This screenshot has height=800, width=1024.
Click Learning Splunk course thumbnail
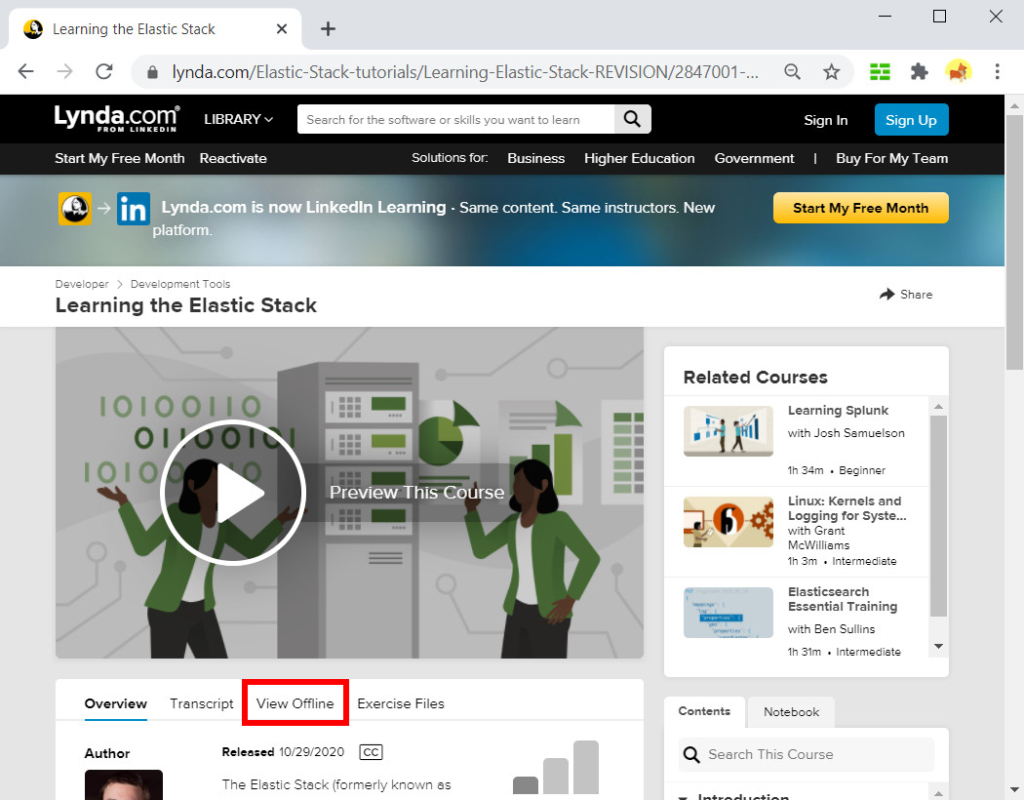pyautogui.click(x=728, y=431)
